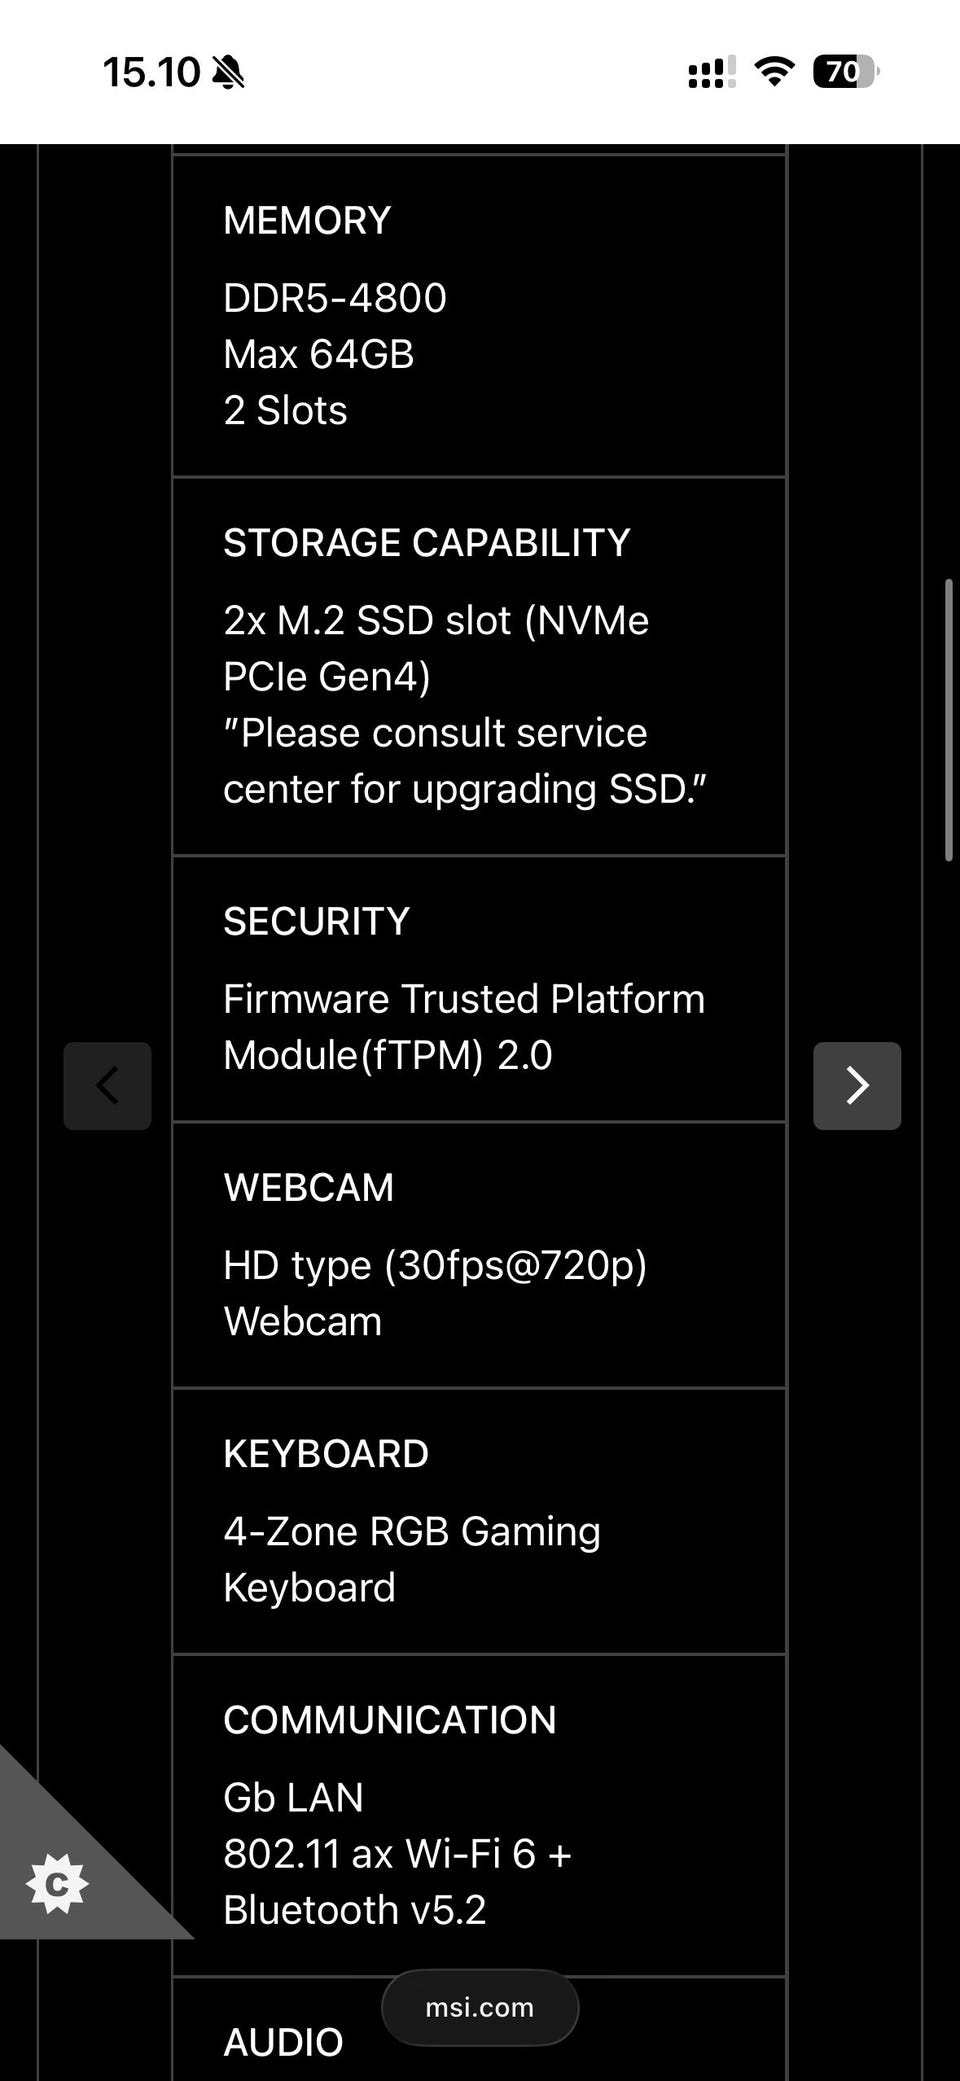This screenshot has width=960, height=2081.
Task: Open cookie settings gear icon
Action: click(58, 1884)
